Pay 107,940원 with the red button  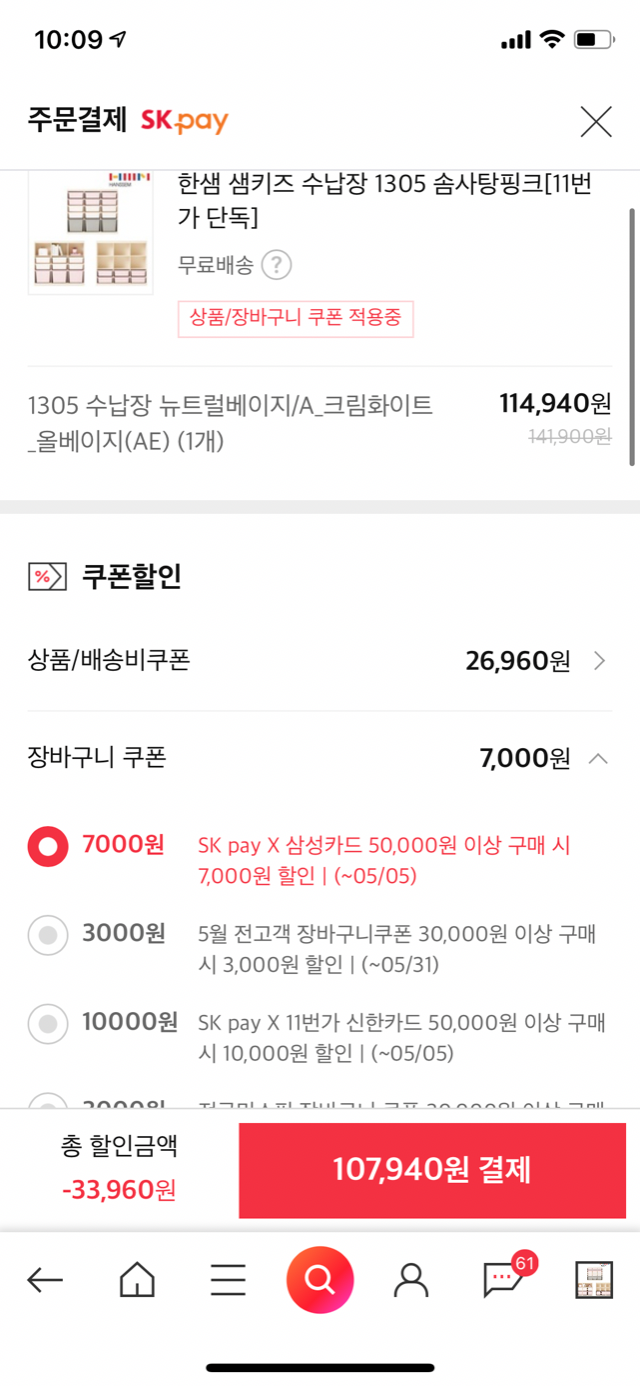point(432,1170)
